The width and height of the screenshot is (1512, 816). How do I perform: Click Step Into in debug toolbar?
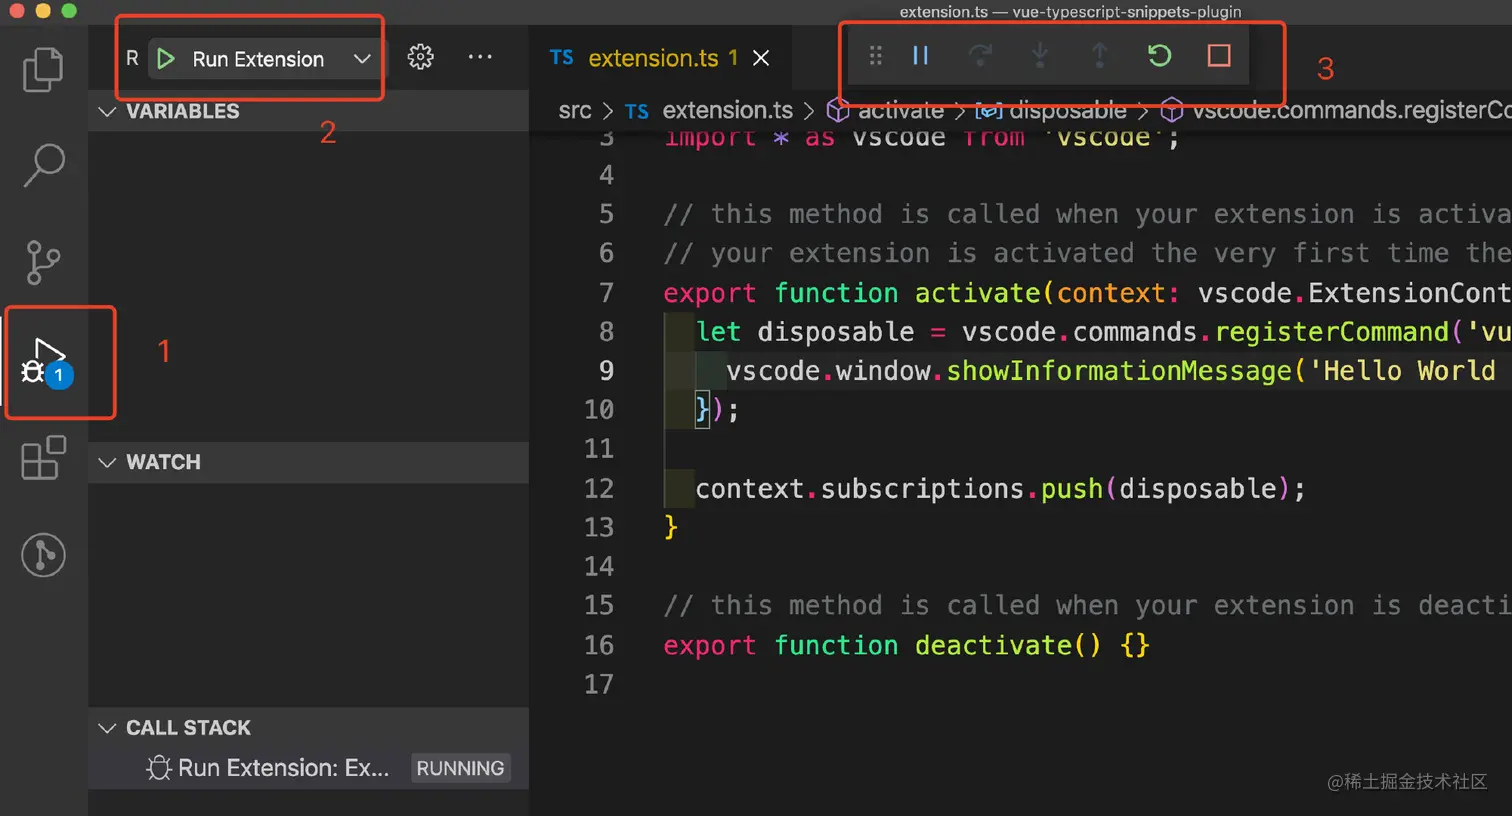pyautogui.click(x=1040, y=55)
